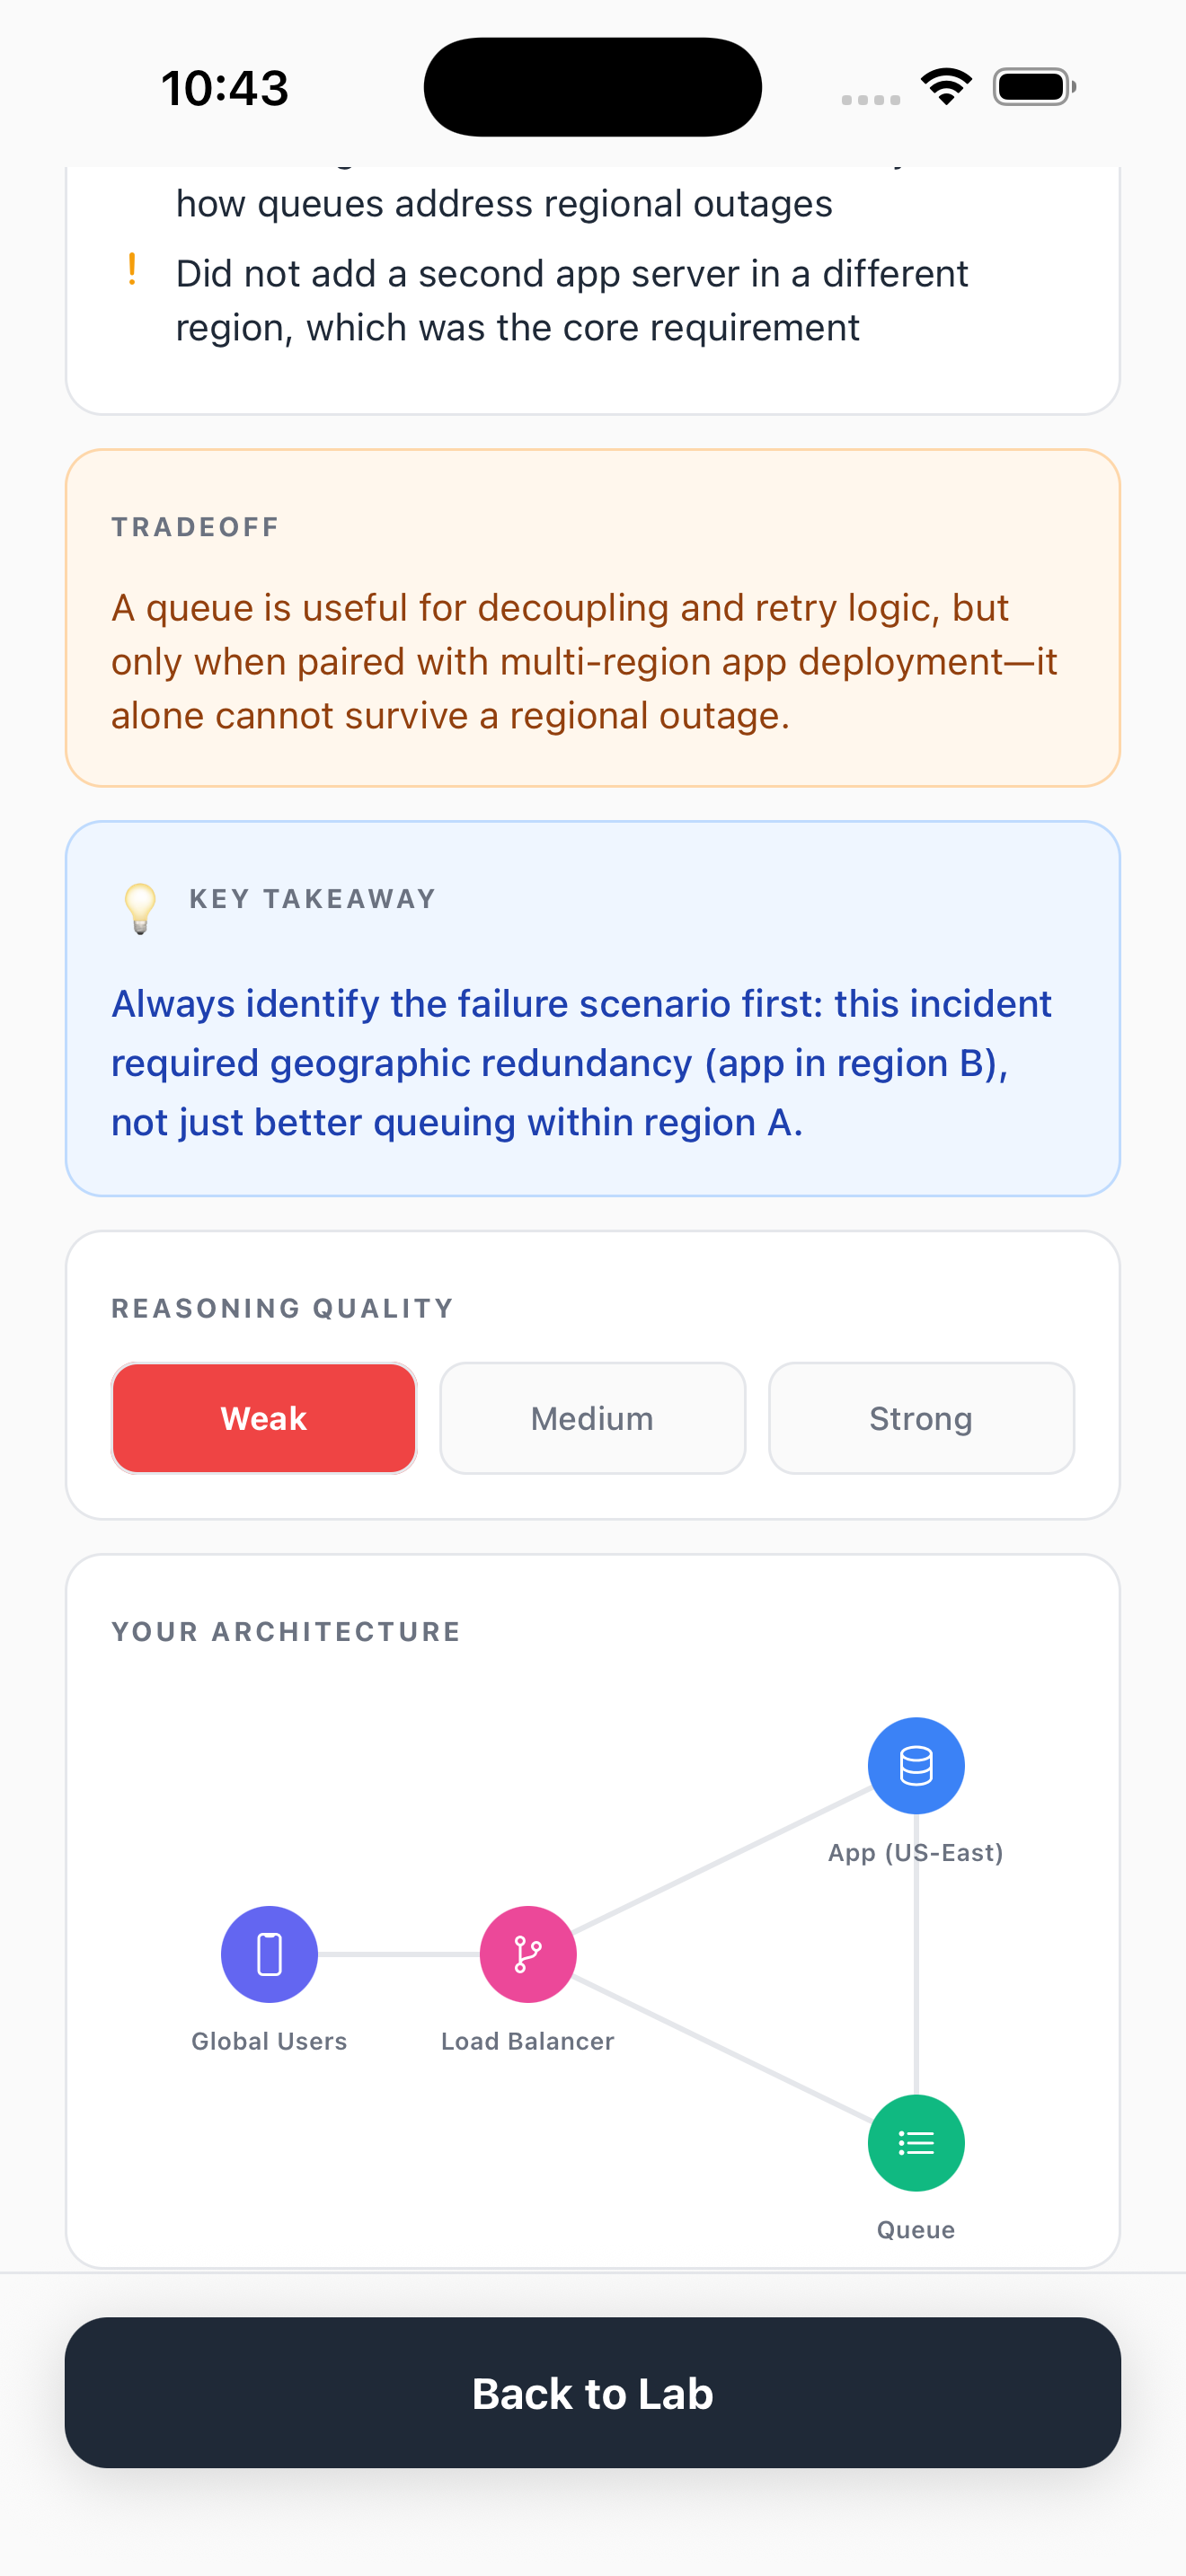
Task: Tap the 10:43 clock in status bar
Action: point(225,88)
